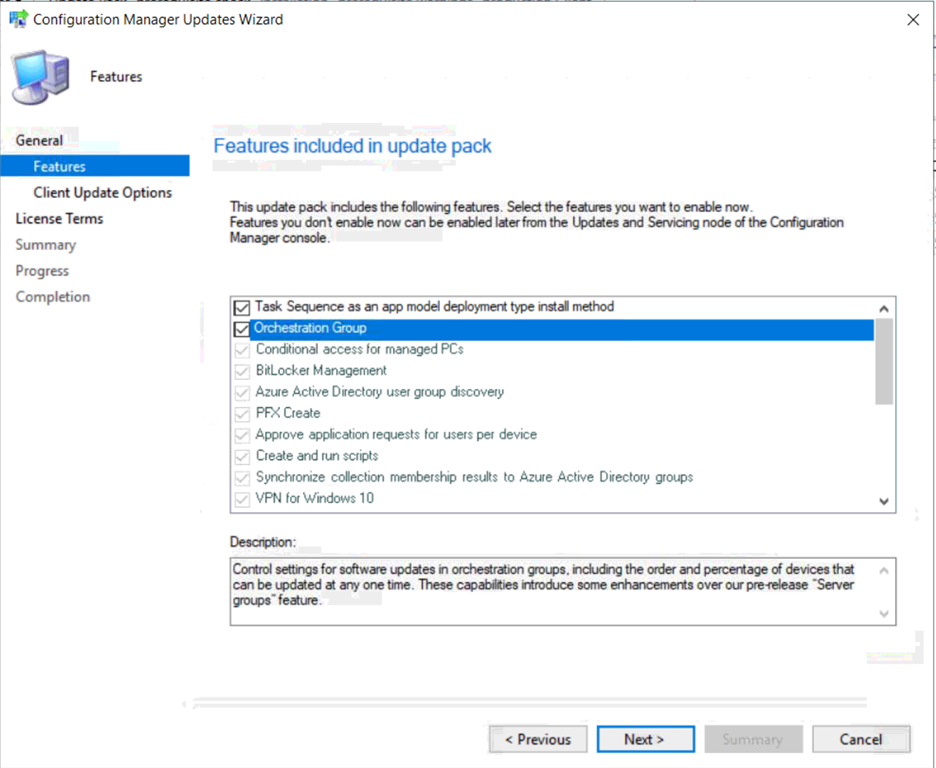Click the Description label
936x768 pixels.
coord(263,542)
